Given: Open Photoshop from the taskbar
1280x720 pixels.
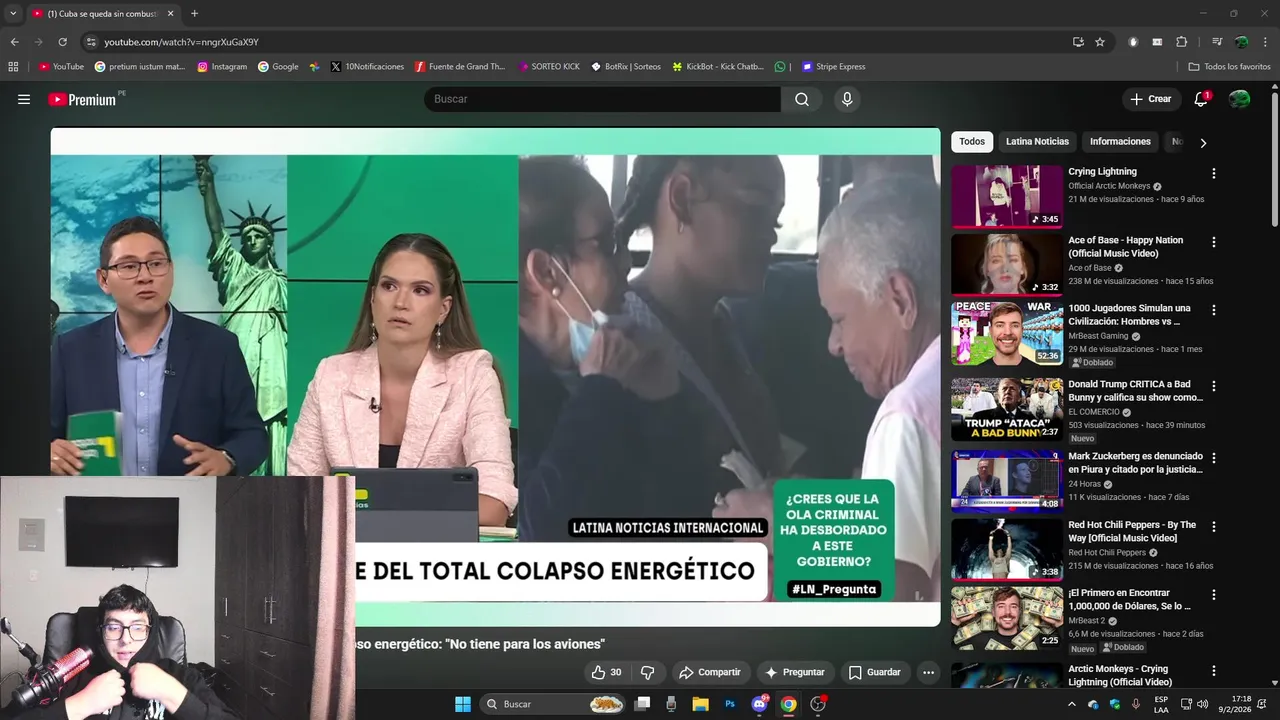Looking at the screenshot, I should click(x=730, y=704).
